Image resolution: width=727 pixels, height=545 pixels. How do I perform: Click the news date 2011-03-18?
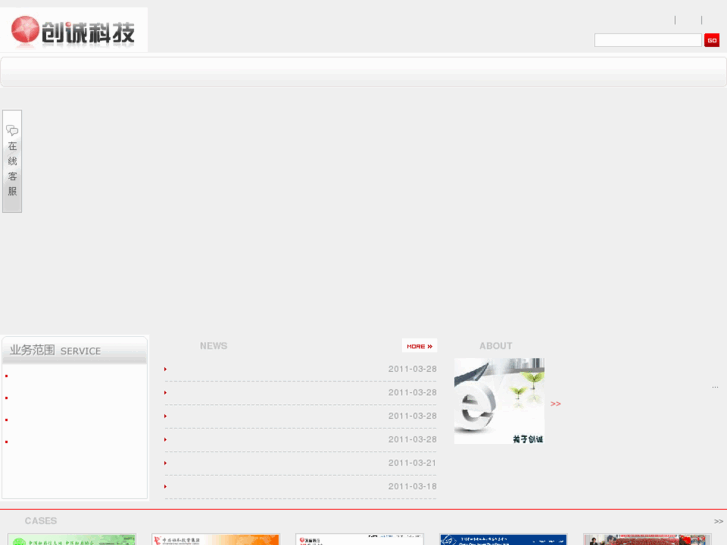[412, 487]
